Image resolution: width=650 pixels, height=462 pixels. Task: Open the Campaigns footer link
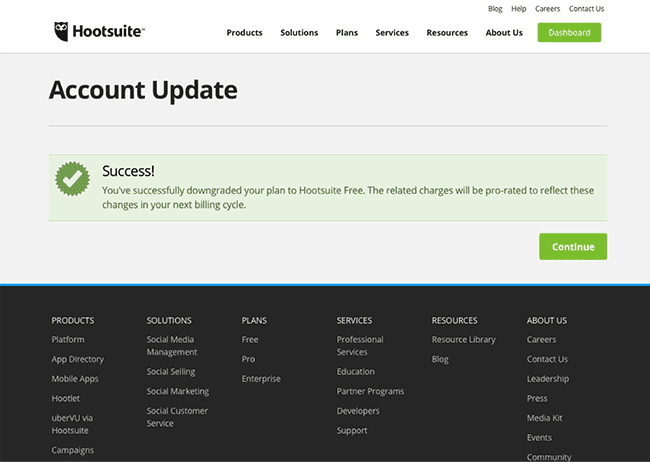click(73, 450)
